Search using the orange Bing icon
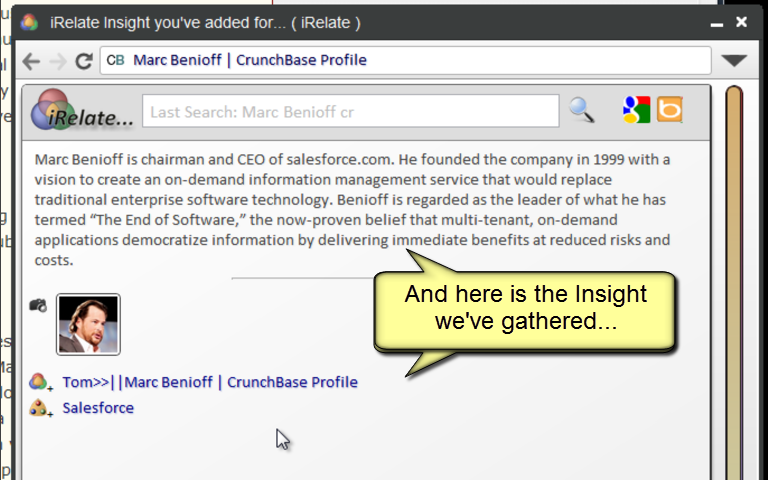The width and height of the screenshot is (768, 480). click(670, 109)
